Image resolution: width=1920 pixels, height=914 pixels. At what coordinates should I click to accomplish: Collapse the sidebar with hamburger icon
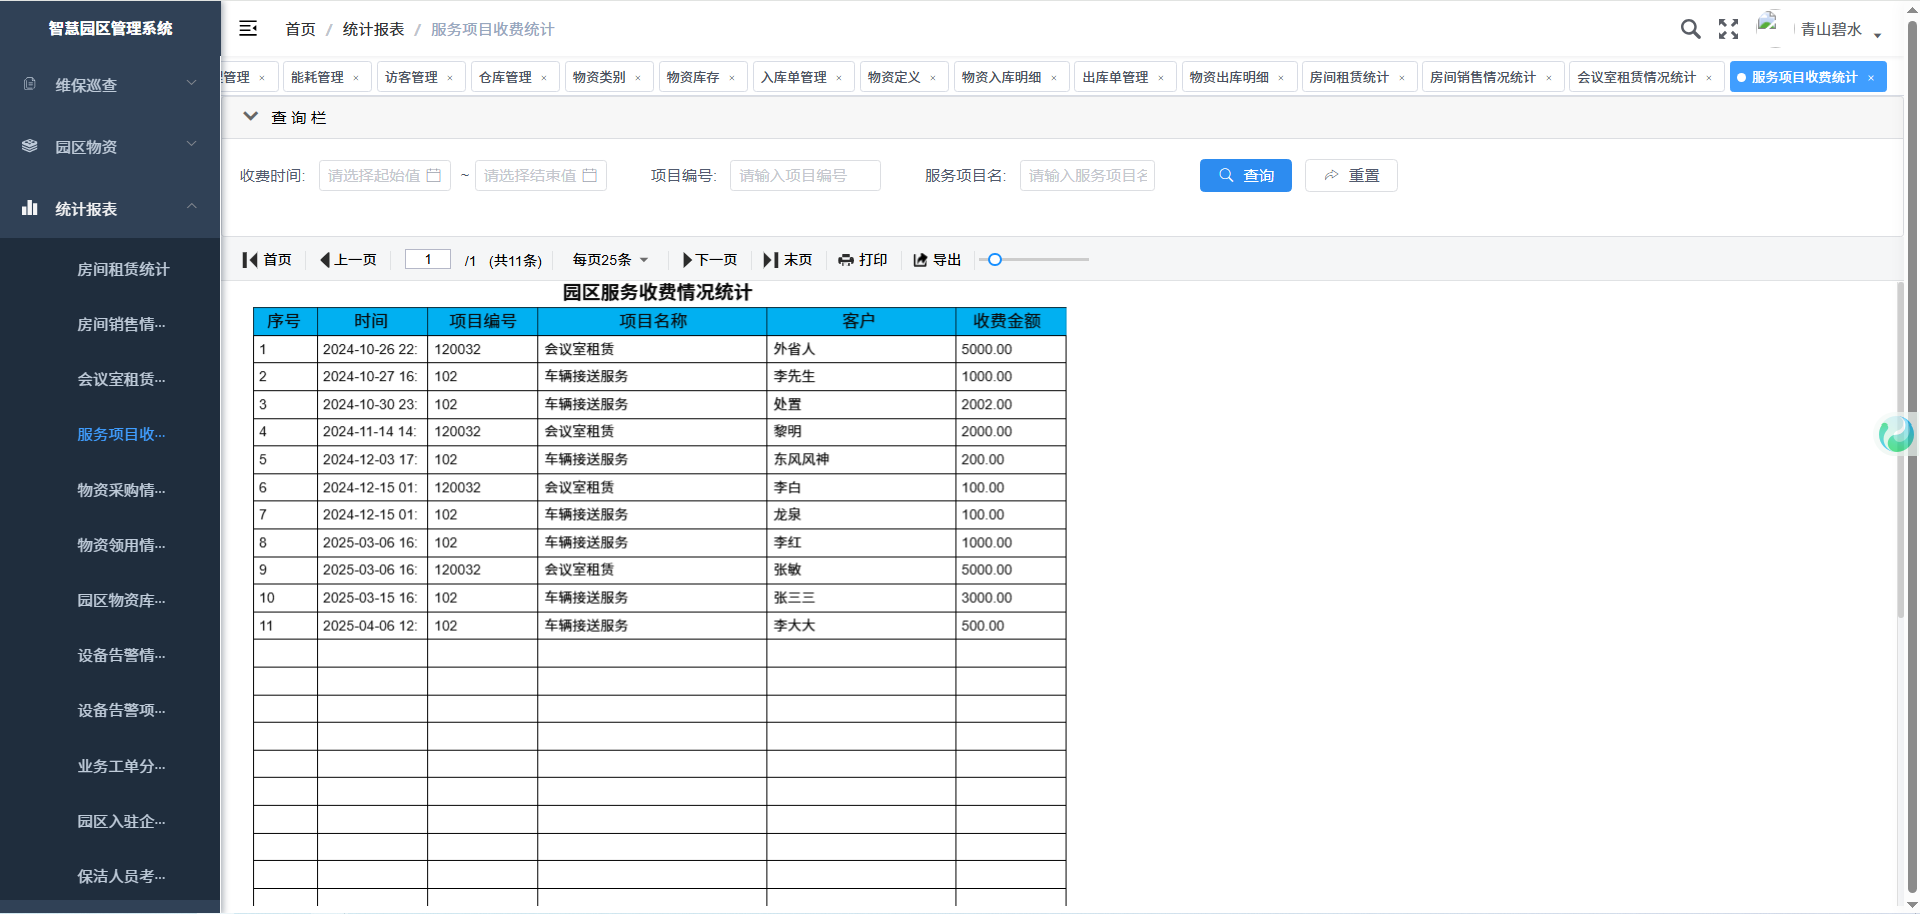tap(248, 29)
